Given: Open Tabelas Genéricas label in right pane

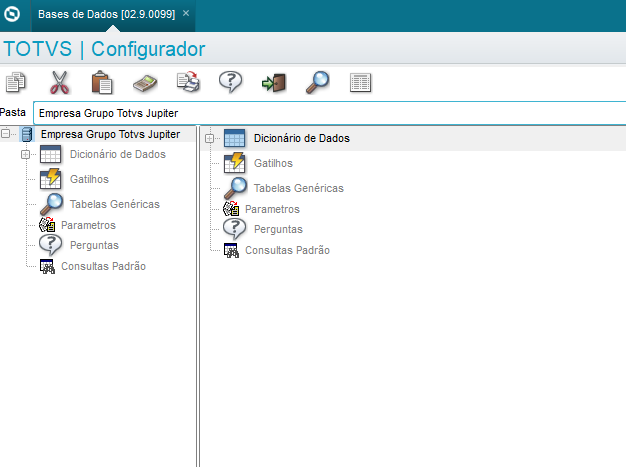Looking at the screenshot, I should pyautogui.click(x=299, y=188).
